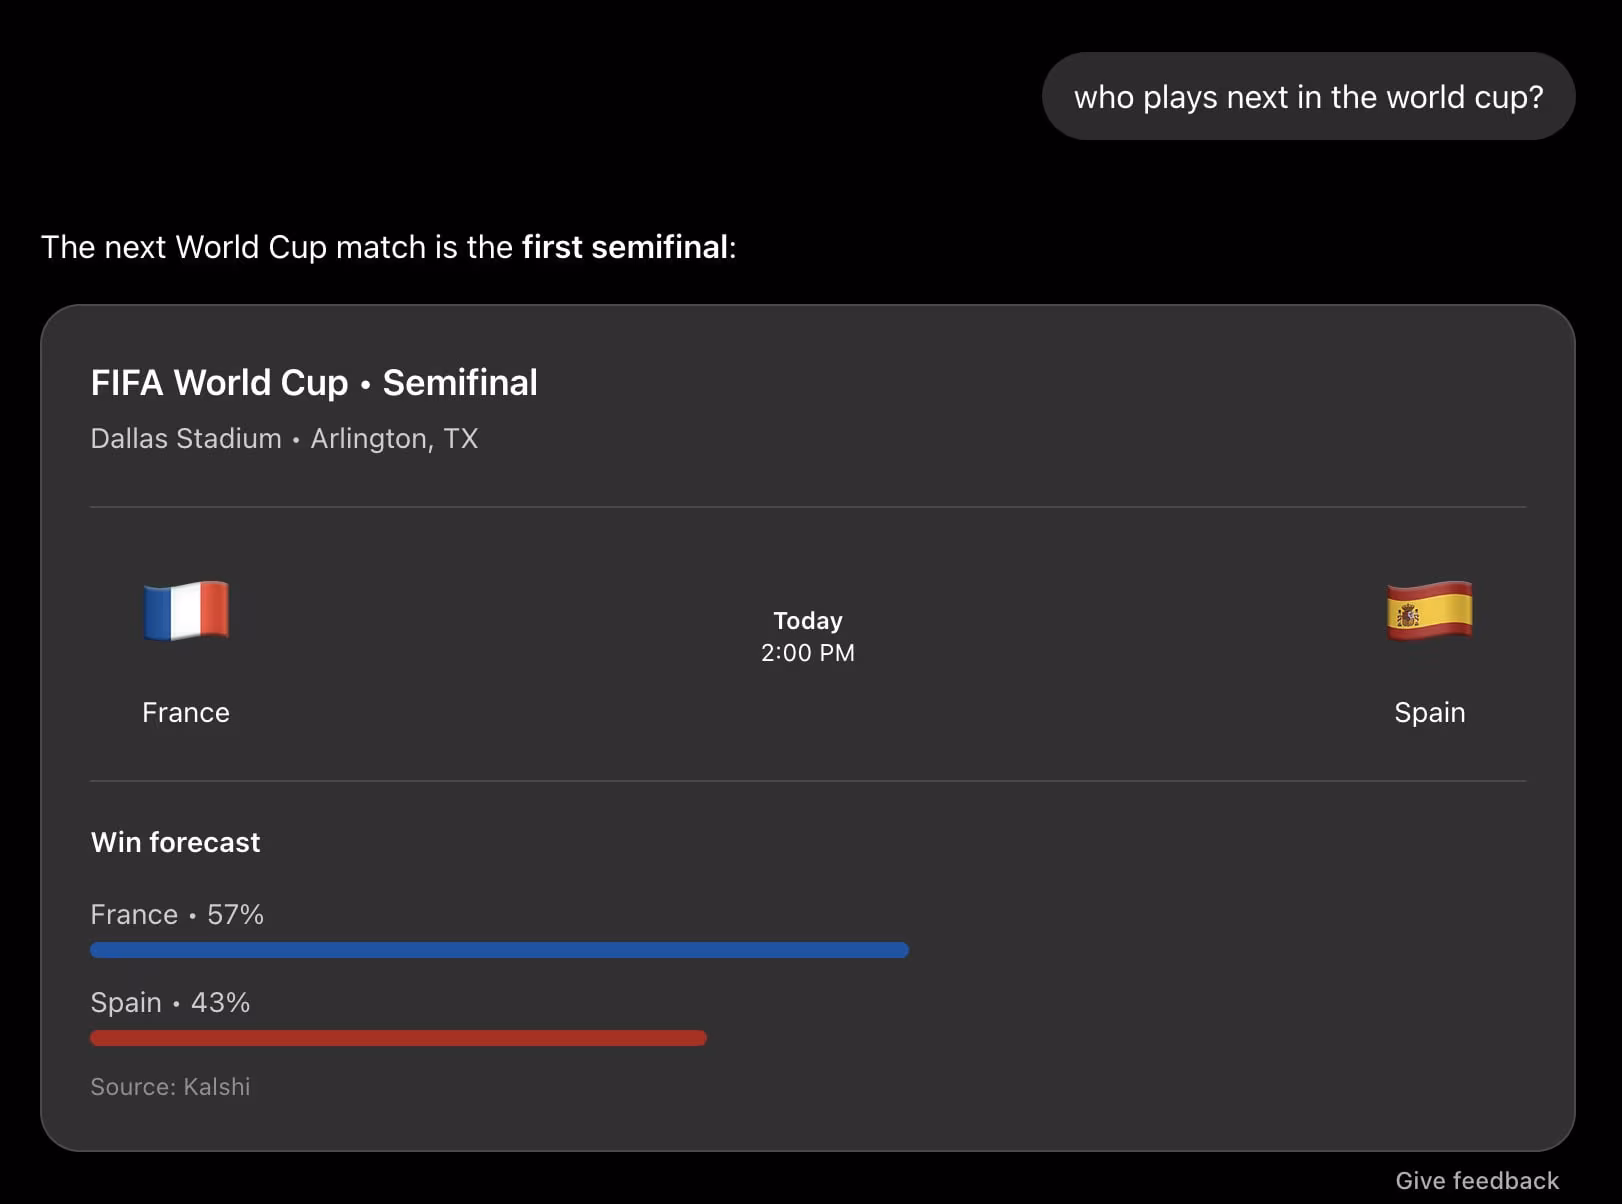Click the Semifinal word in the card header
Viewport: 1622px width, 1204px height.
coord(460,383)
